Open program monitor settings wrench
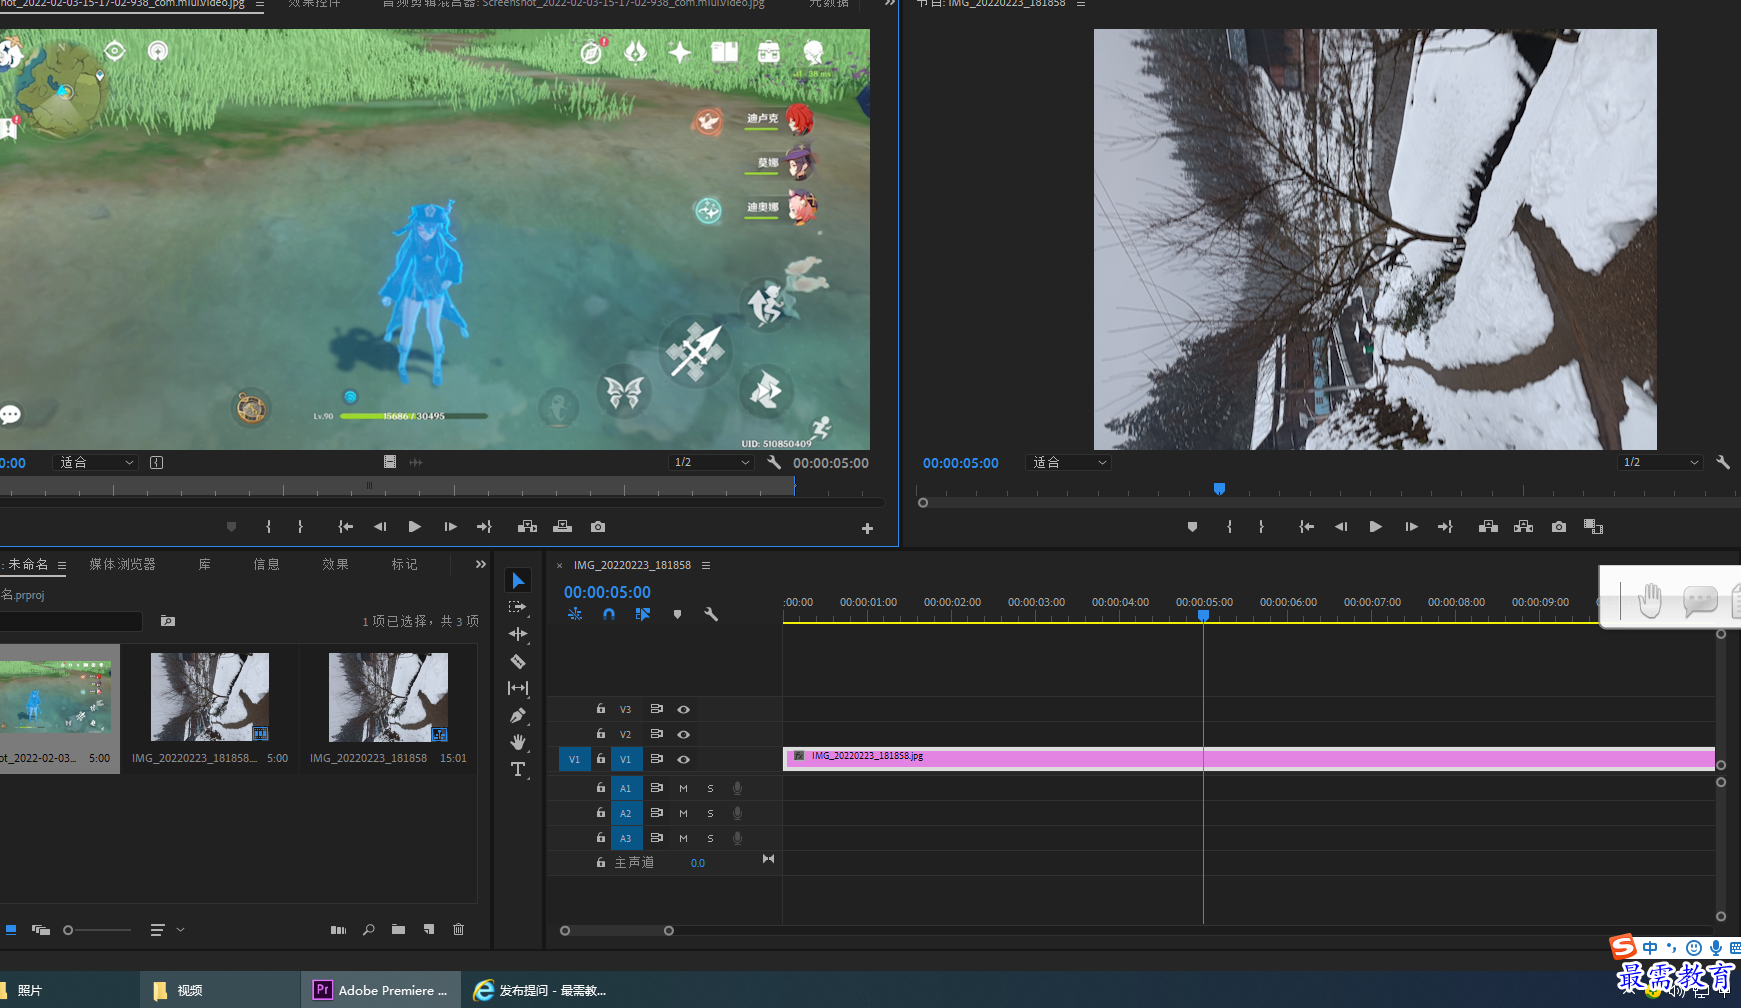 (x=1723, y=462)
